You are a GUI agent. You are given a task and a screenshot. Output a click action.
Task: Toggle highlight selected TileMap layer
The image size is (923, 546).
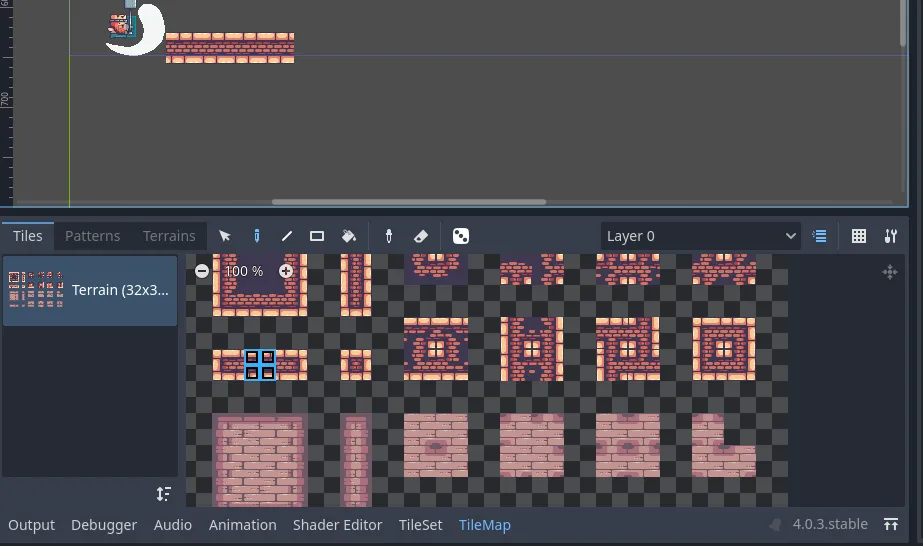(819, 236)
